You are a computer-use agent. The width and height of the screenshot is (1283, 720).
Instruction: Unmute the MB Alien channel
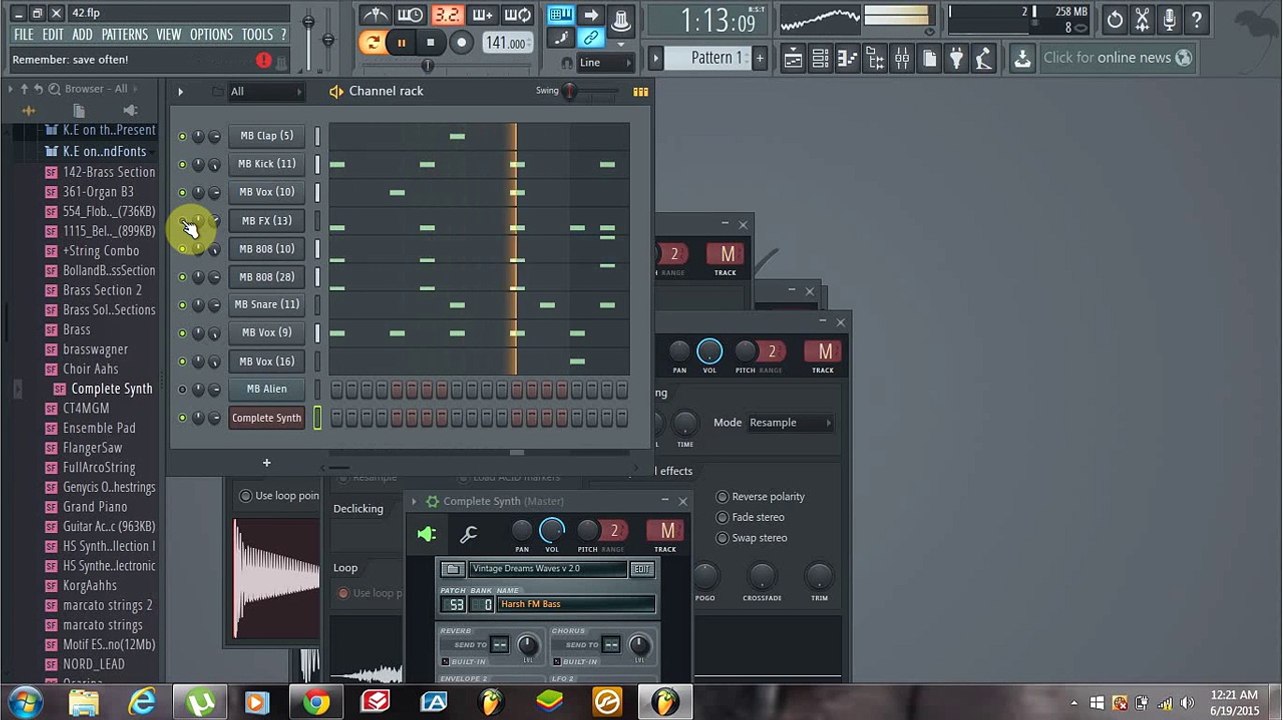click(182, 389)
